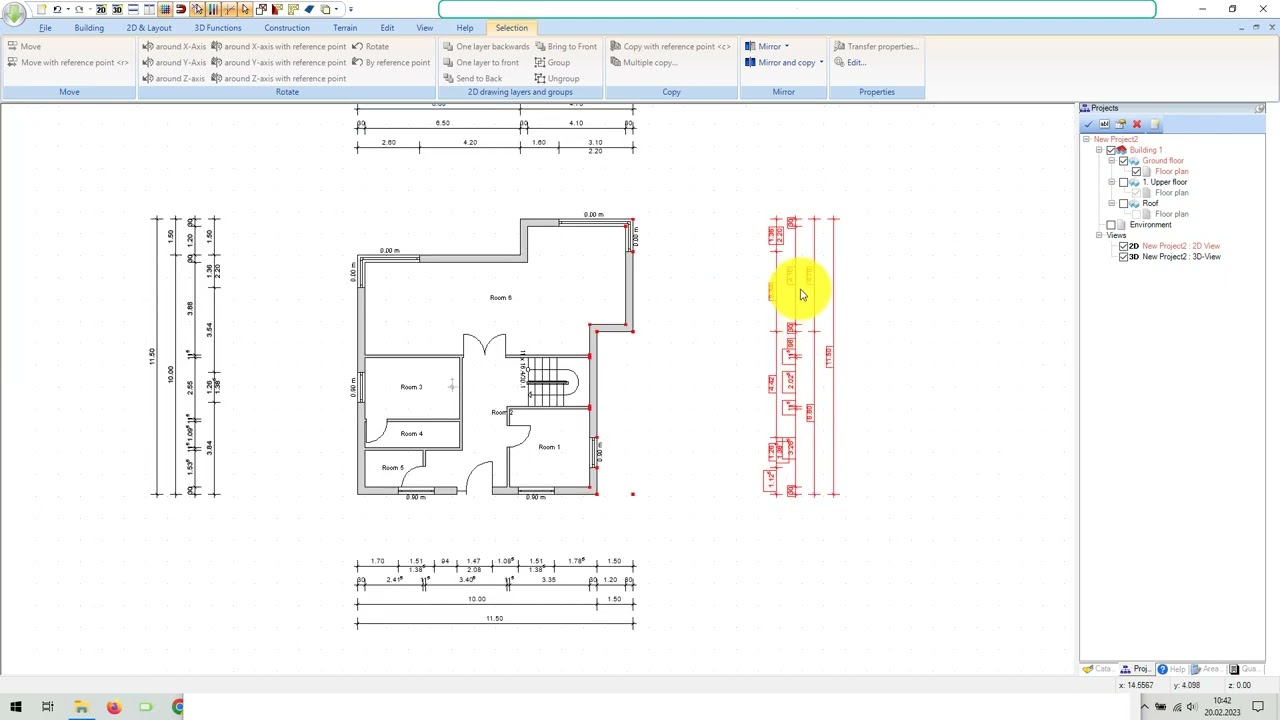The image size is (1280, 720).
Task: Open the Terrain ribbon tab
Action: point(345,28)
